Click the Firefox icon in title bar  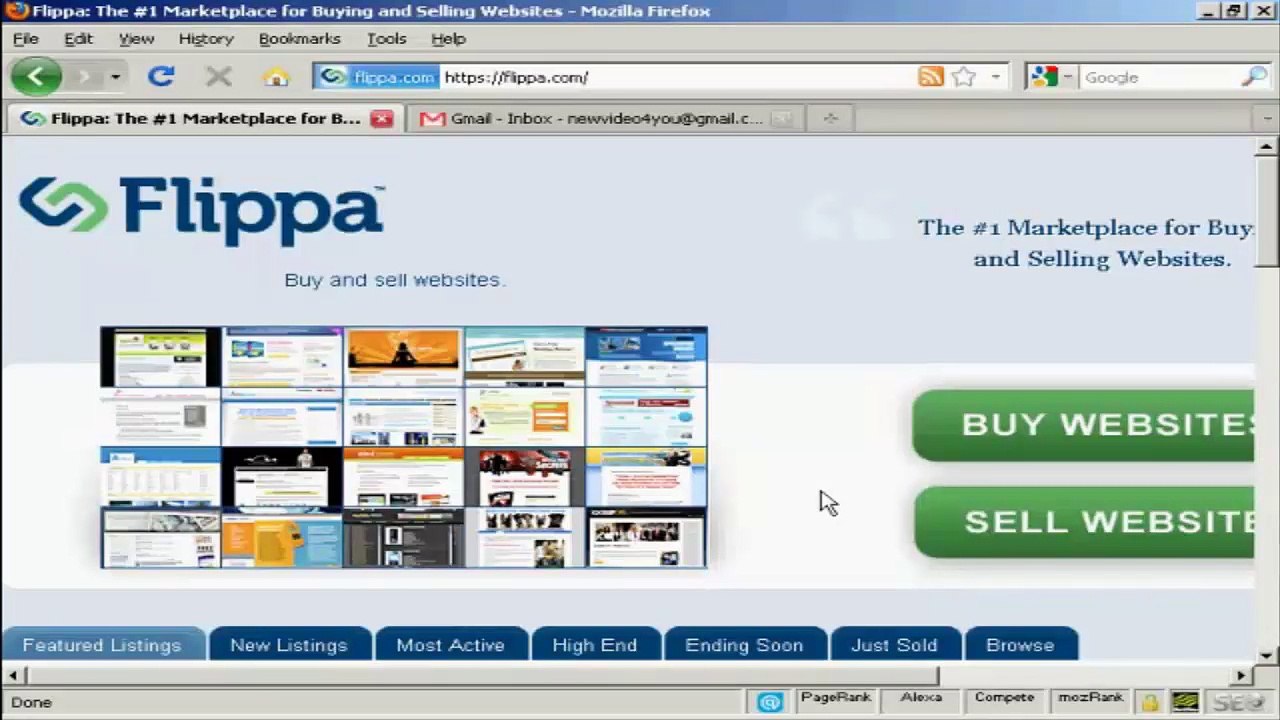[x=16, y=11]
